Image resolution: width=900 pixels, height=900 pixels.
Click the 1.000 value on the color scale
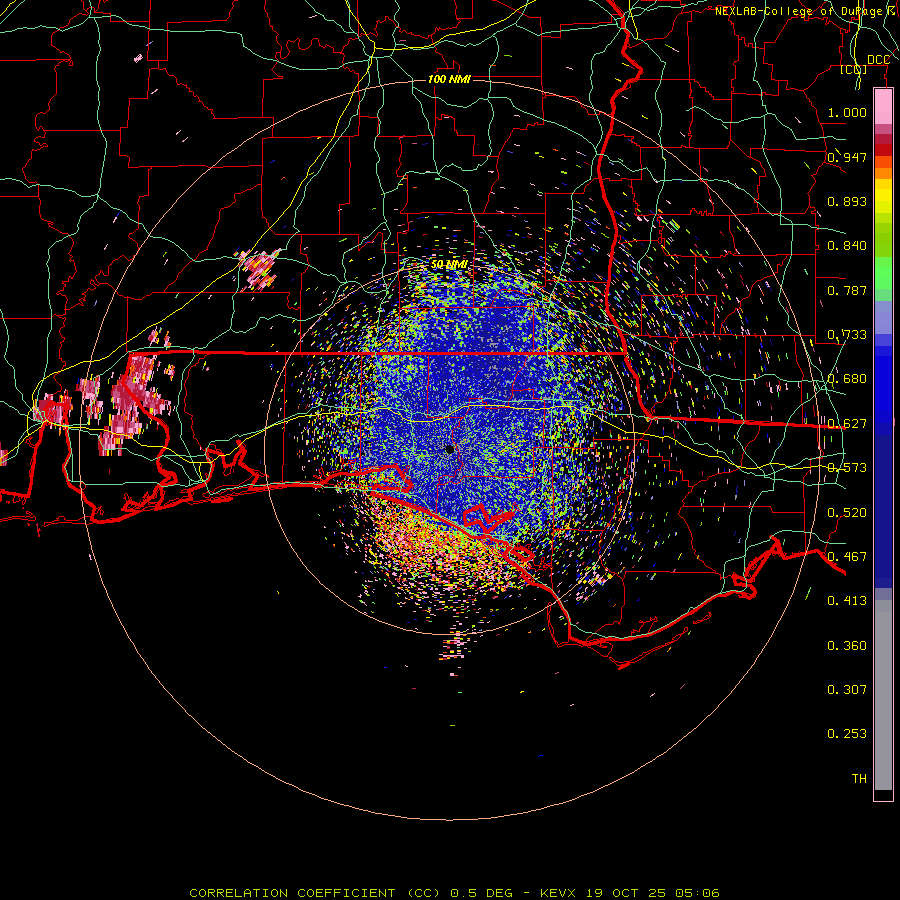[x=847, y=112]
